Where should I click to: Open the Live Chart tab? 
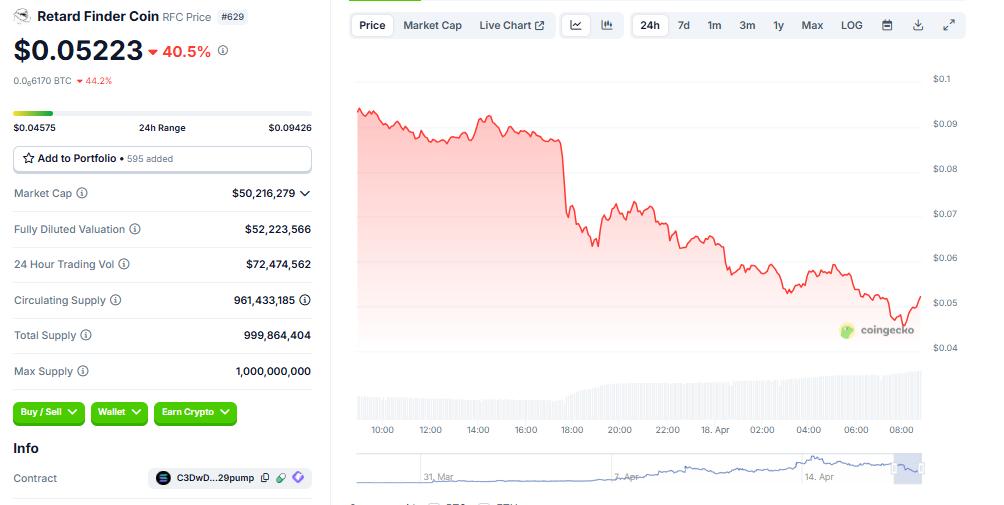click(x=511, y=25)
